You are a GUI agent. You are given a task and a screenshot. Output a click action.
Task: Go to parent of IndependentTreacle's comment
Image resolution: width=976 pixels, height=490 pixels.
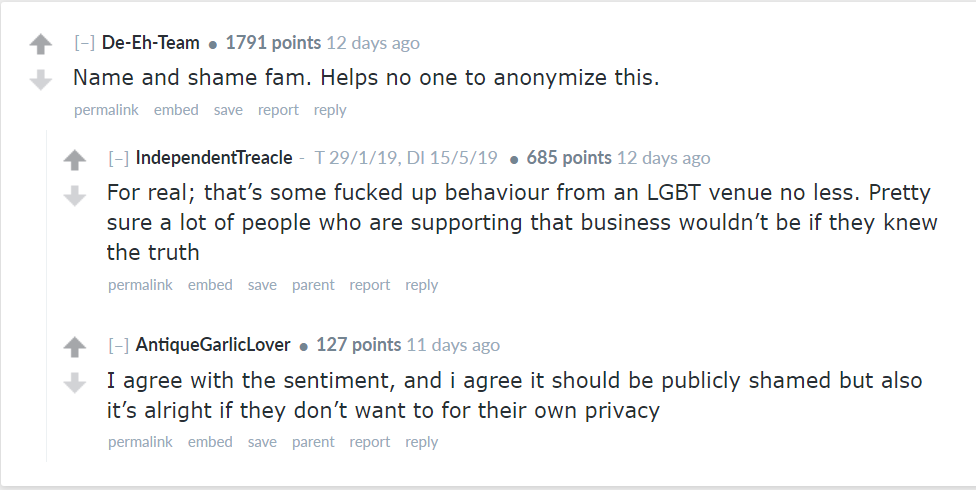point(313,285)
